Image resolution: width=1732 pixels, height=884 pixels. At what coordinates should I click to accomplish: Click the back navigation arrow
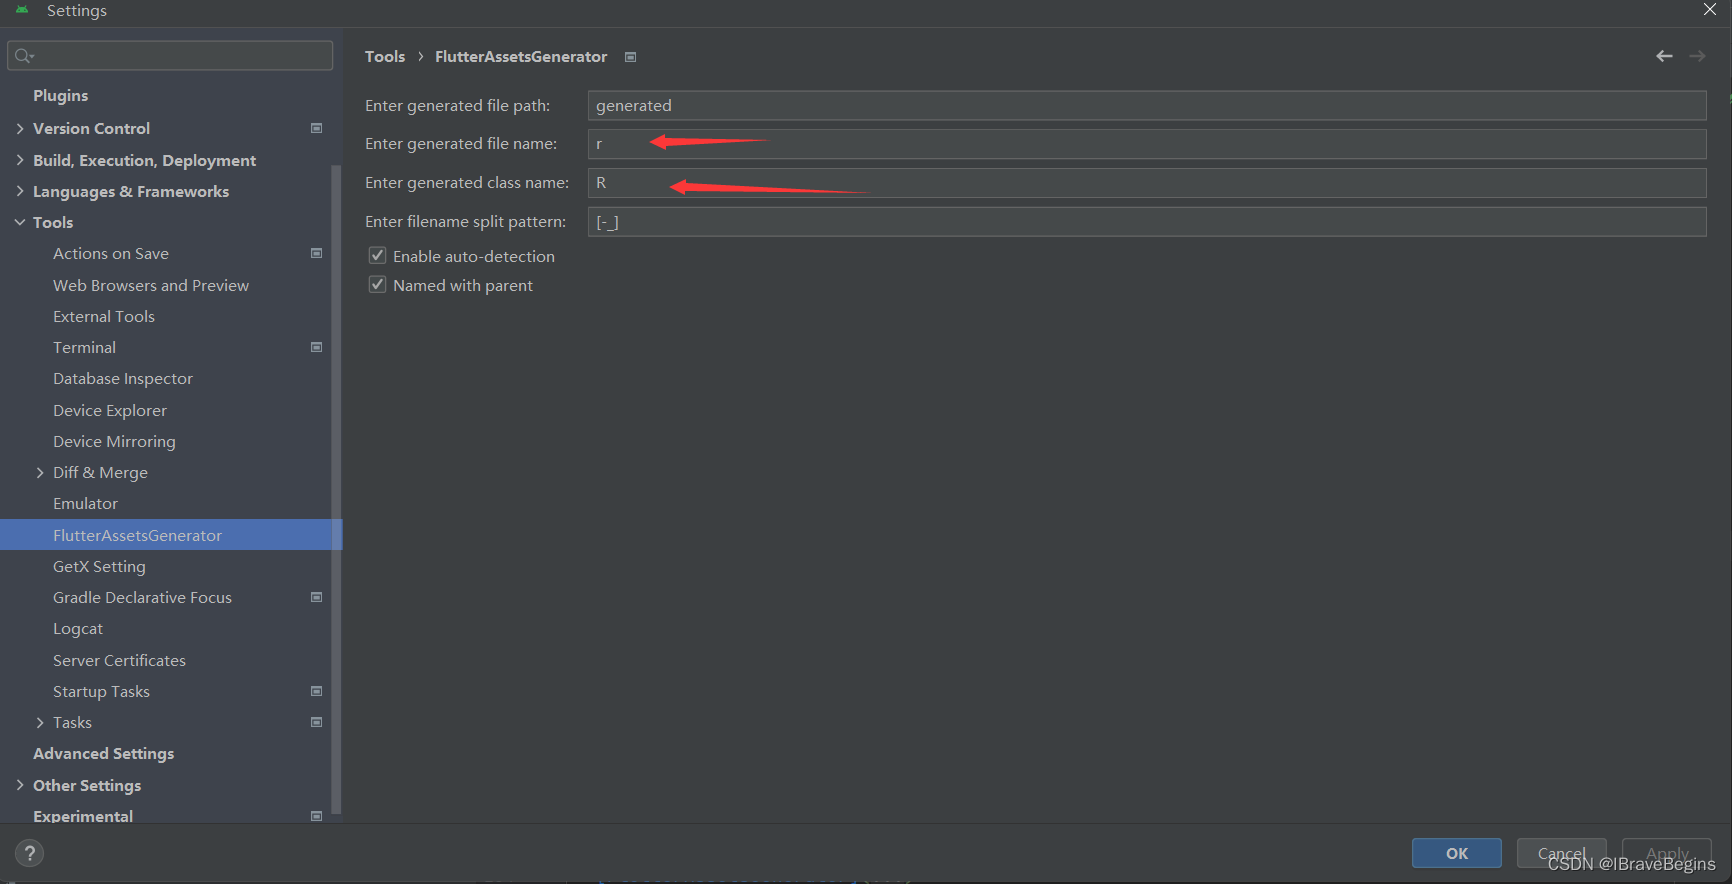1664,56
